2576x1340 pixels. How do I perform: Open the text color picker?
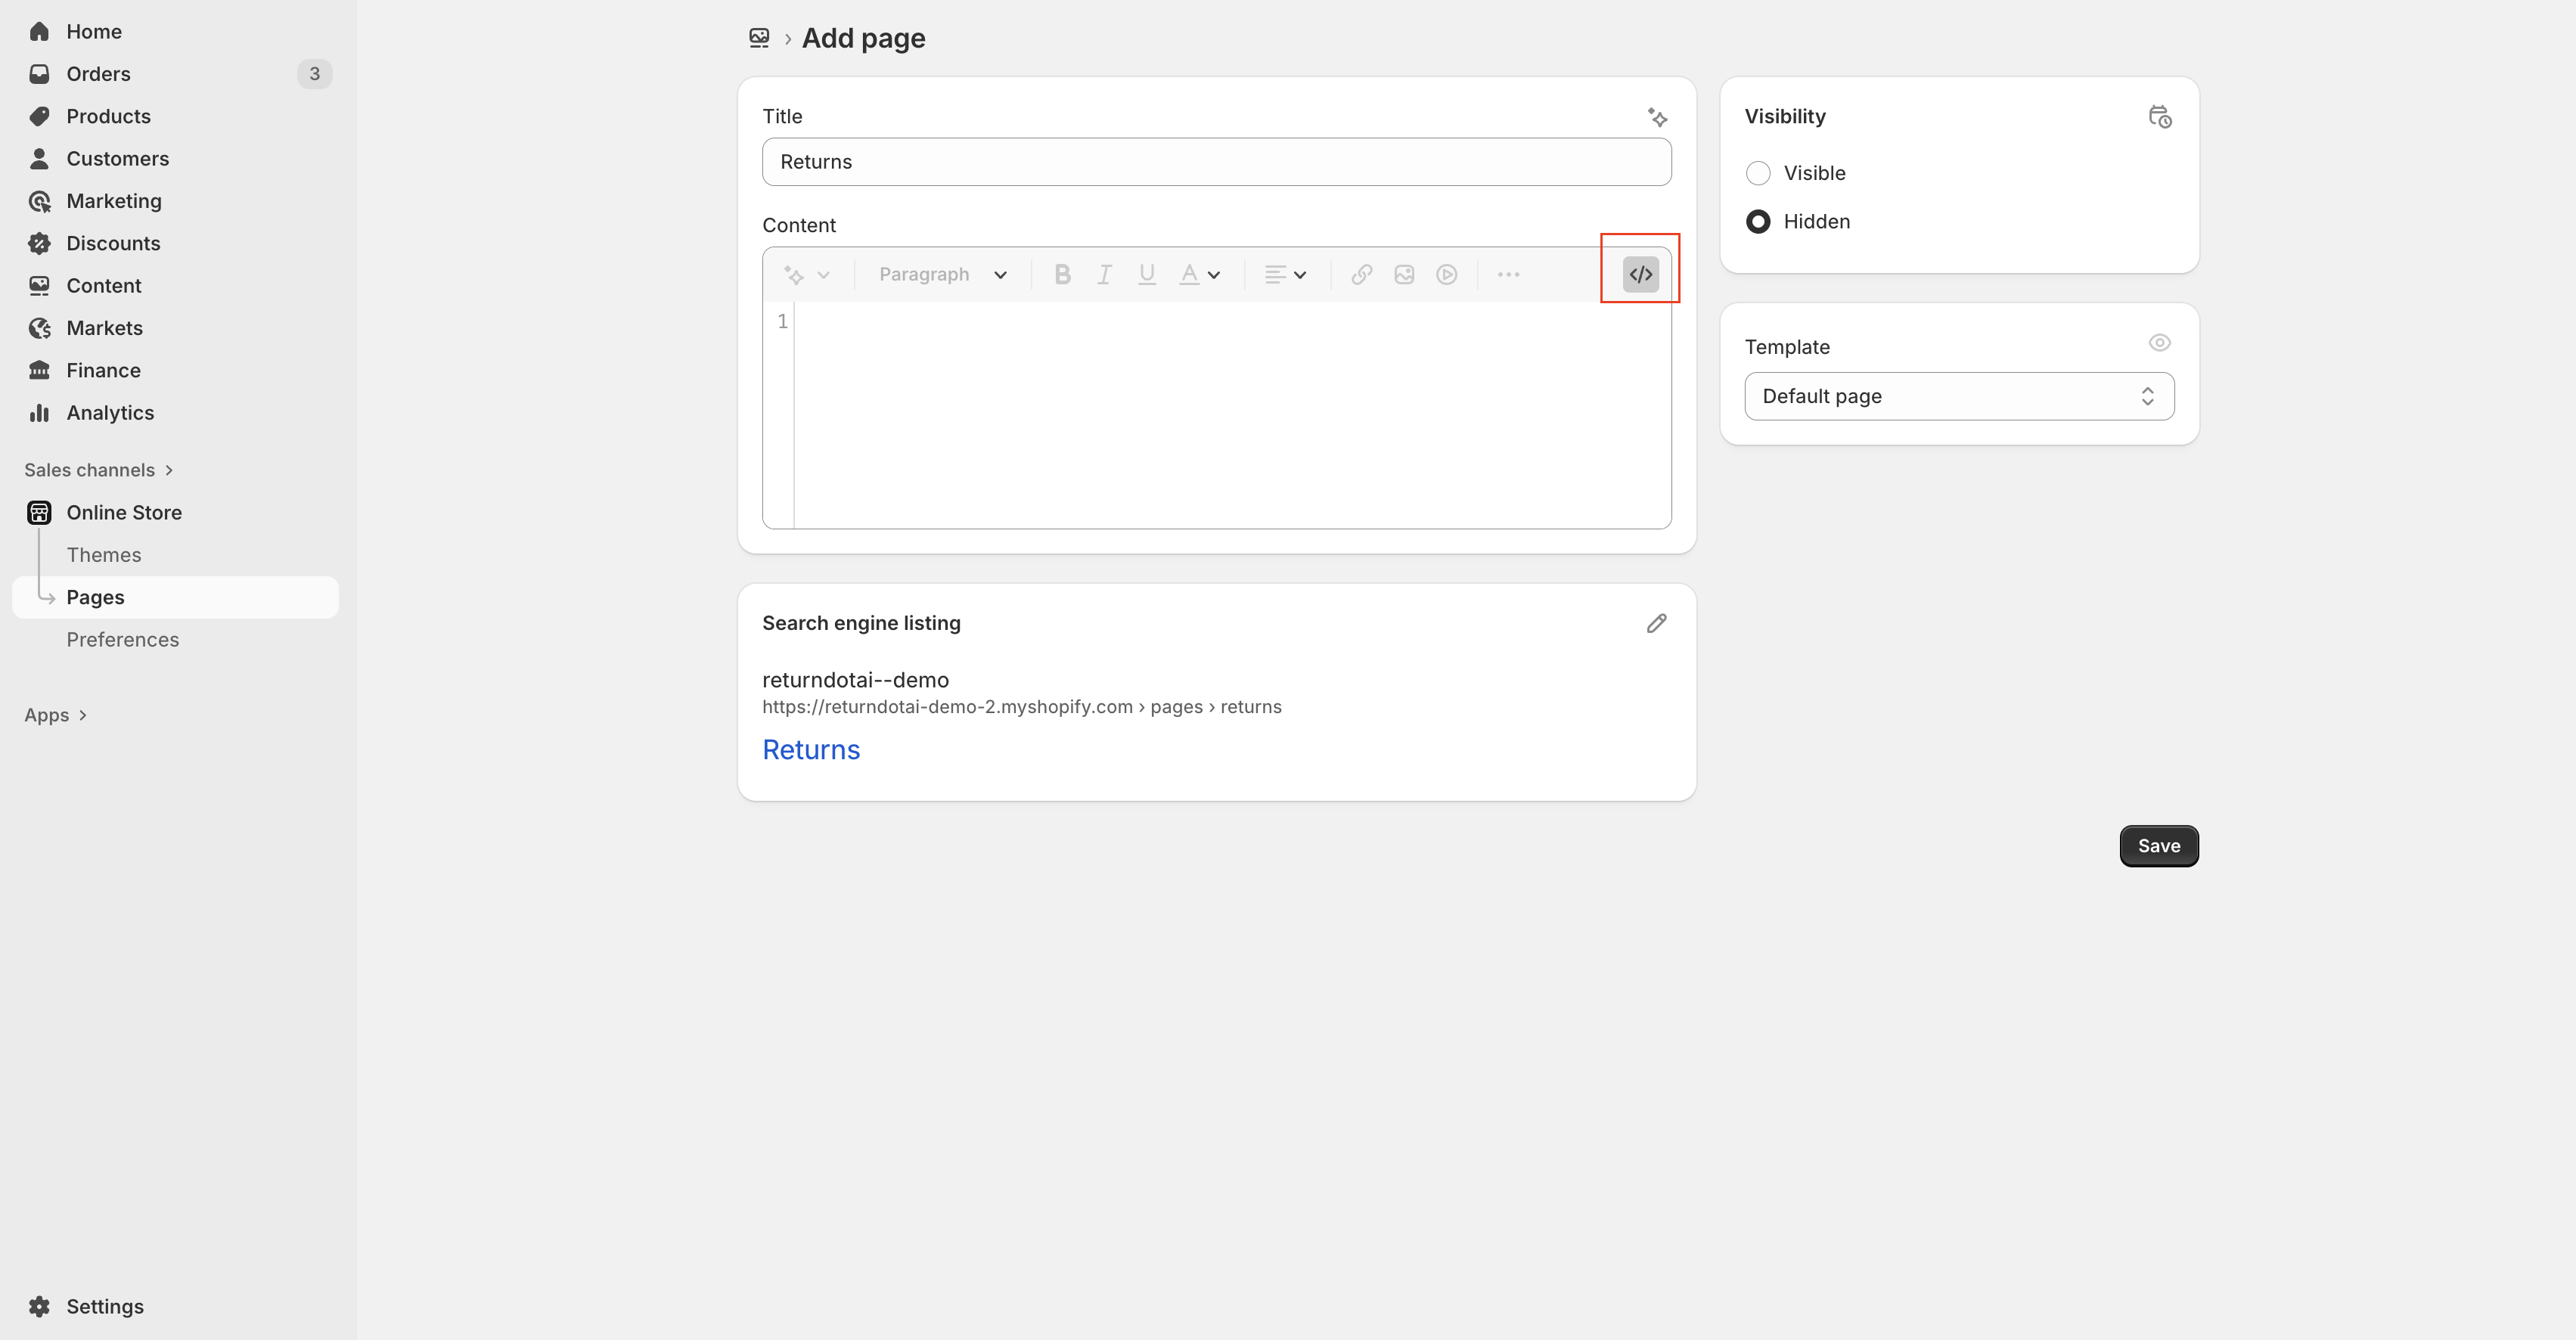1199,273
